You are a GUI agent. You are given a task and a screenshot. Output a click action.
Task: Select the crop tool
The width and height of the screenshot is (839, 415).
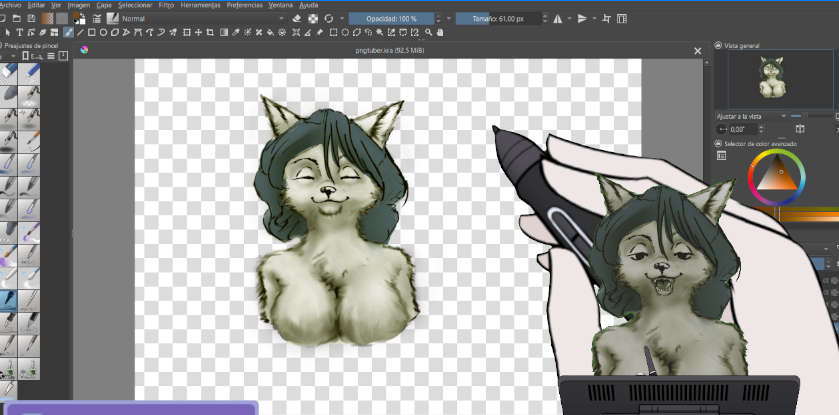pyautogui.click(x=210, y=33)
